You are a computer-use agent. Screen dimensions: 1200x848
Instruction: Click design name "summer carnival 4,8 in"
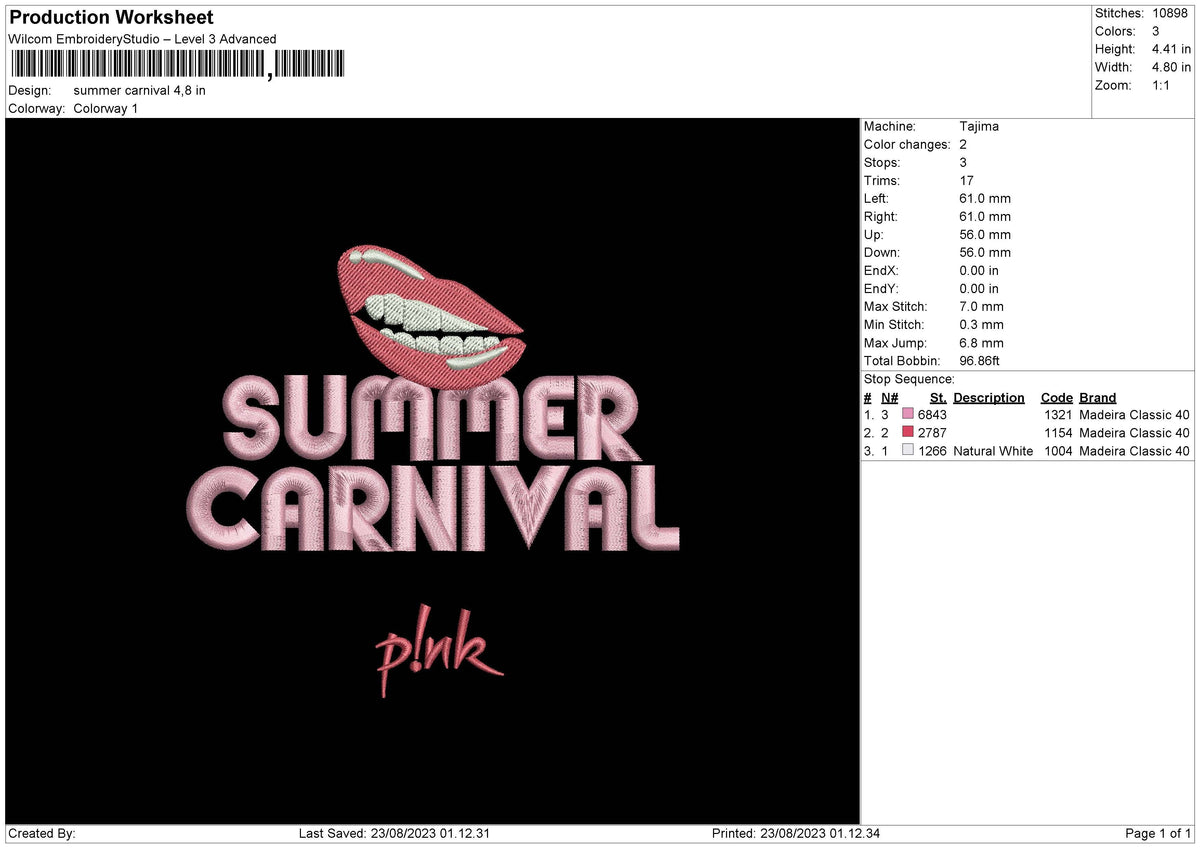point(140,90)
